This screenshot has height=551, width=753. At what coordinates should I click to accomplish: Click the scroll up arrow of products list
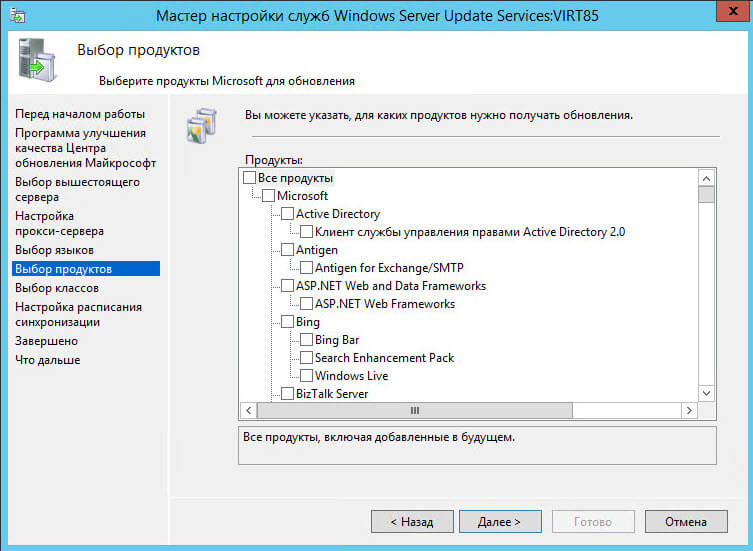click(x=706, y=179)
